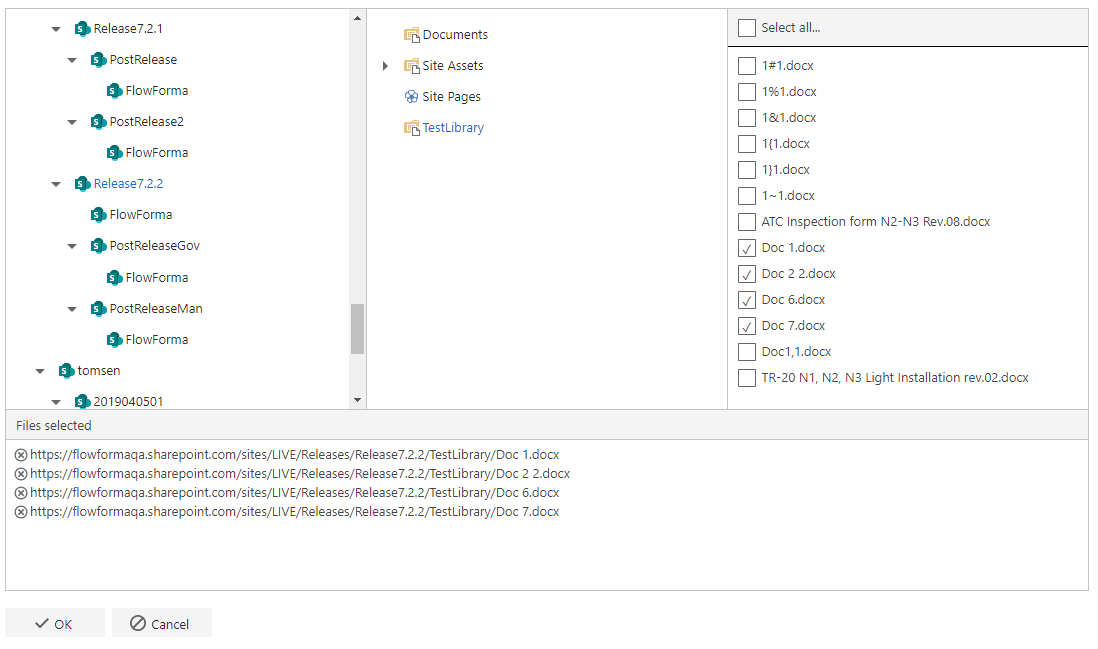Screen dimensions: 1098x649
Task: Click the TestLibrary folder icon
Action: pyautogui.click(x=412, y=128)
